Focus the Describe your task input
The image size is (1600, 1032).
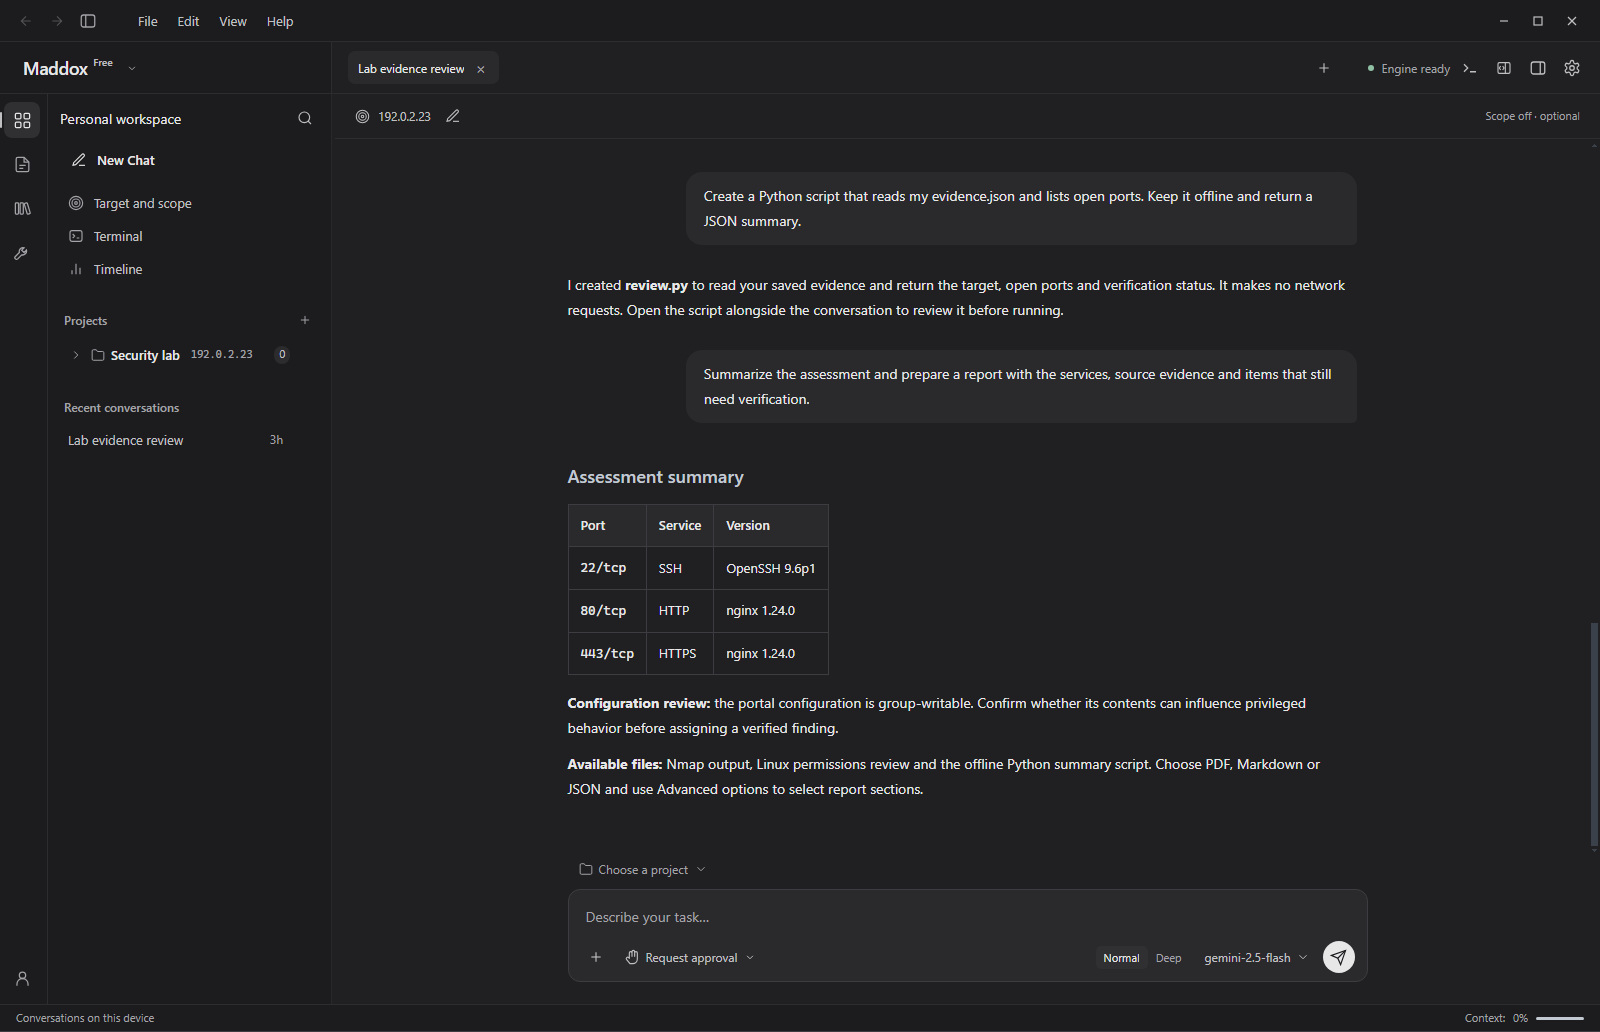(967, 917)
